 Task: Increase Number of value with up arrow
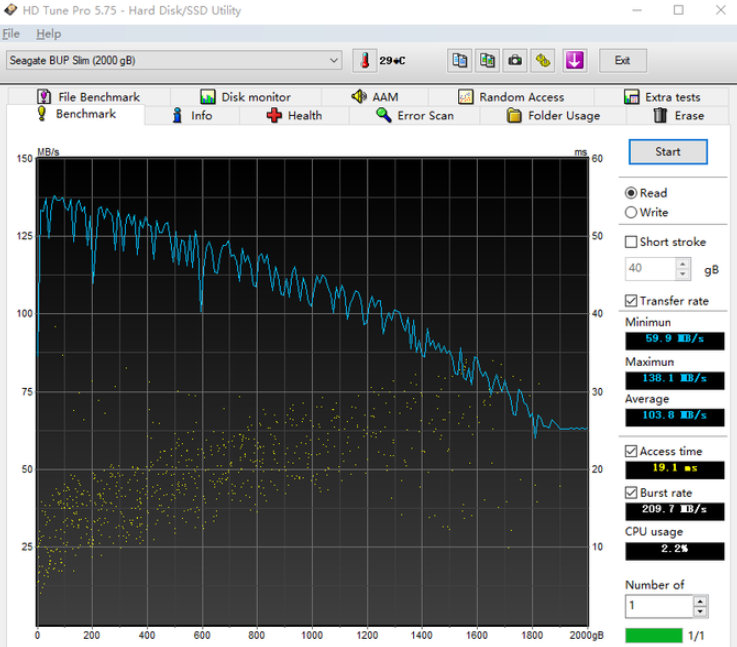[700, 601]
